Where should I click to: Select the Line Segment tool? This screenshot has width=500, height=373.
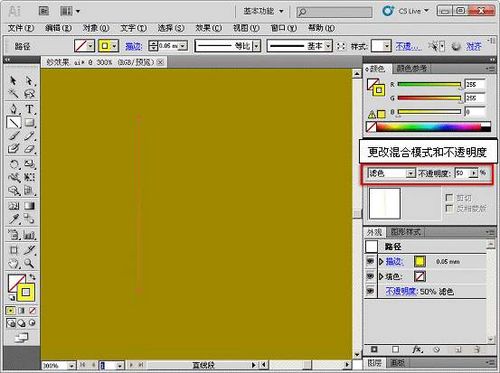(x=14, y=123)
